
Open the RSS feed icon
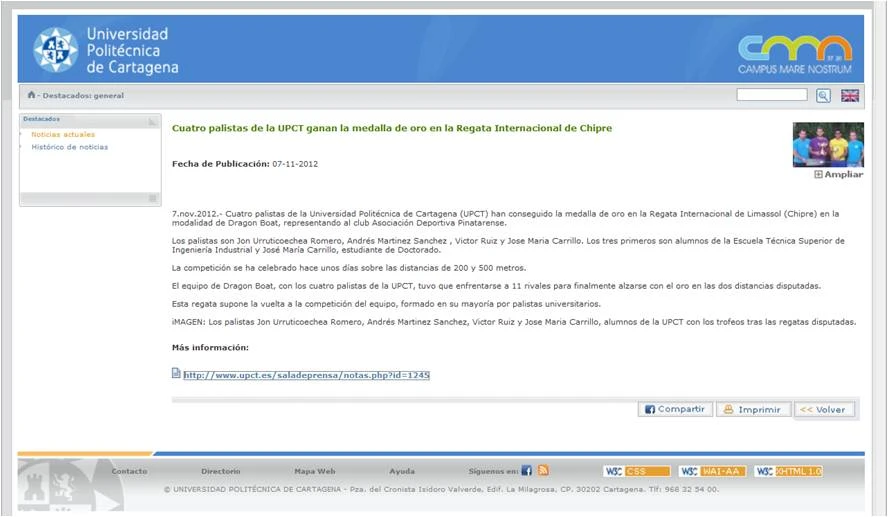point(543,471)
